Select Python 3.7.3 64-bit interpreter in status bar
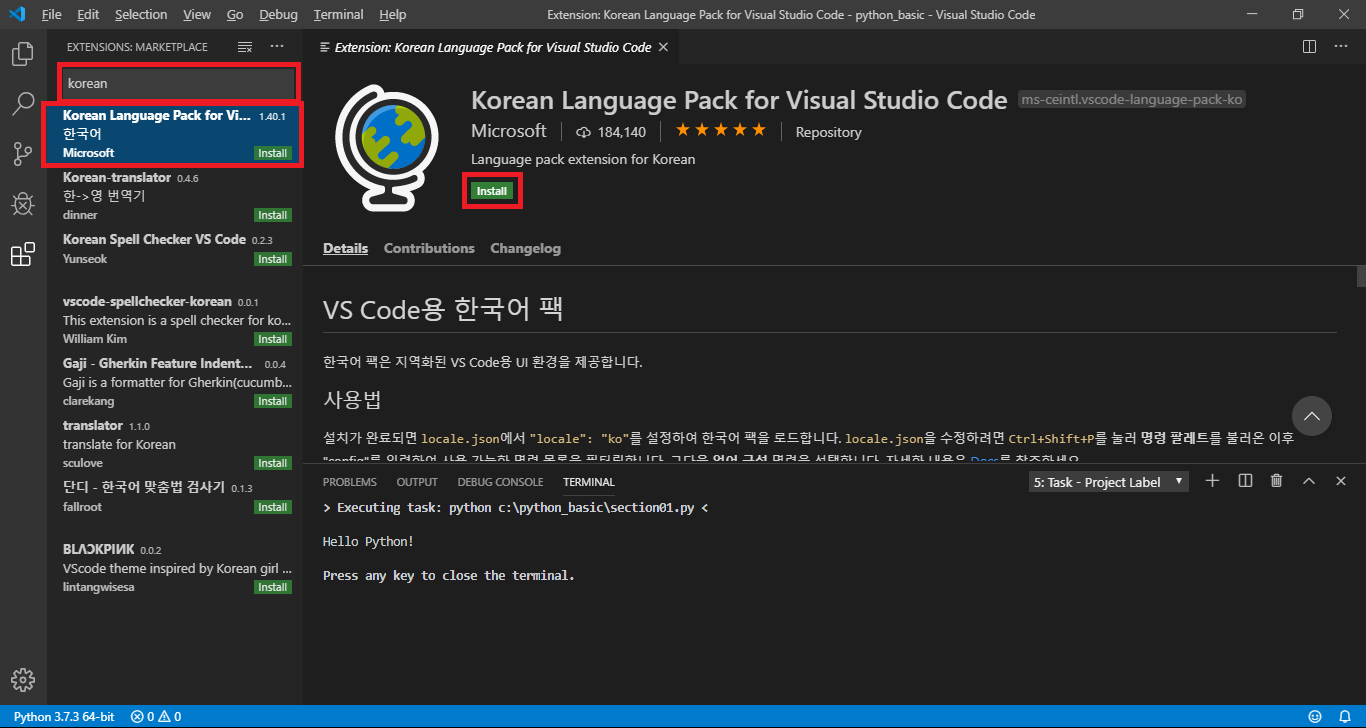Viewport: 1366px width, 728px height. 64,717
